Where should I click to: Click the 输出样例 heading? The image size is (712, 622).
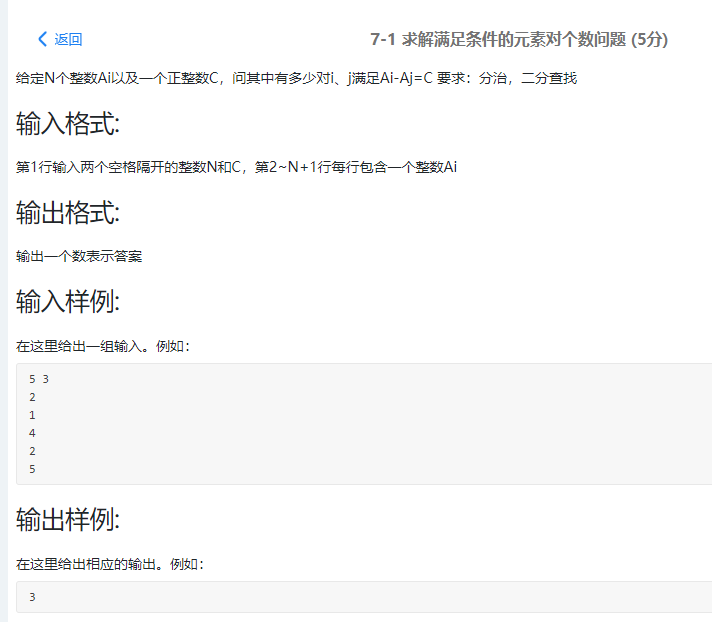point(68,519)
